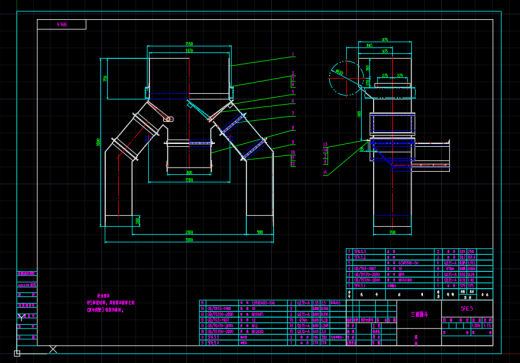Pick the dashed cyan circle in side view

[347, 79]
